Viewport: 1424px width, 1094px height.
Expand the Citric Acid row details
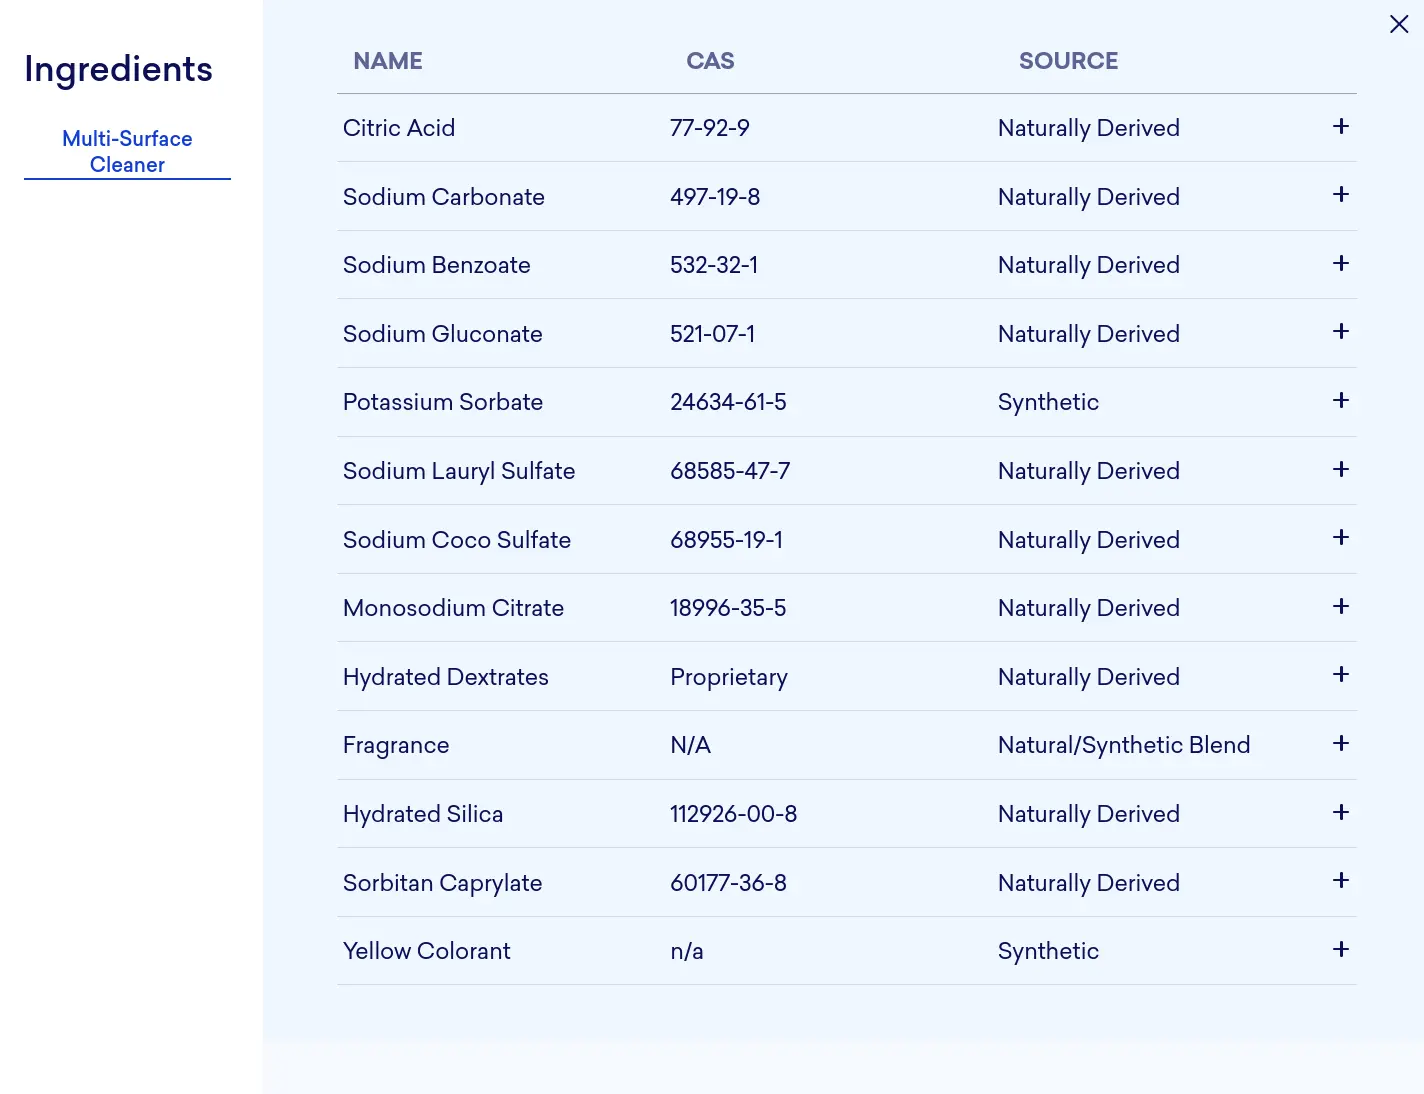click(x=1341, y=127)
